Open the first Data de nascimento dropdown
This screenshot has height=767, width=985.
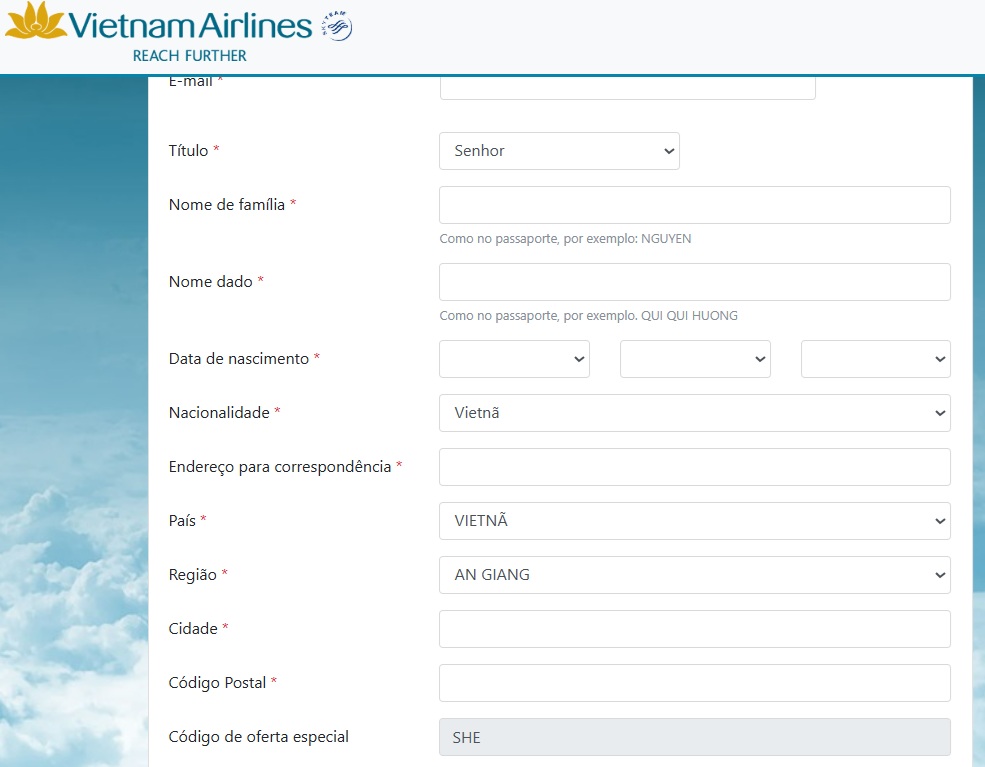point(514,359)
